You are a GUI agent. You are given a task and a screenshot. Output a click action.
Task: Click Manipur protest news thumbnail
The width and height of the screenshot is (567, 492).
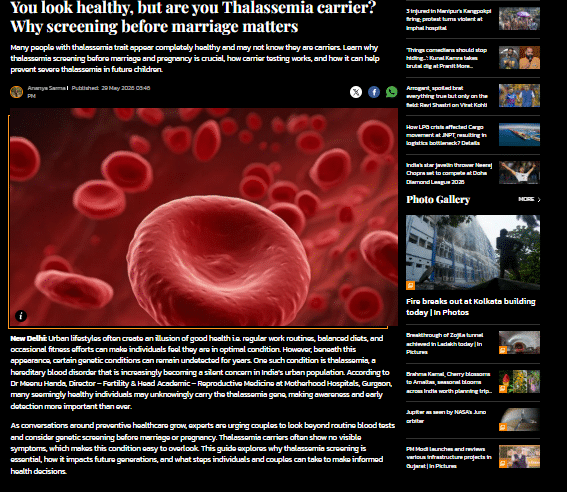tap(519, 19)
